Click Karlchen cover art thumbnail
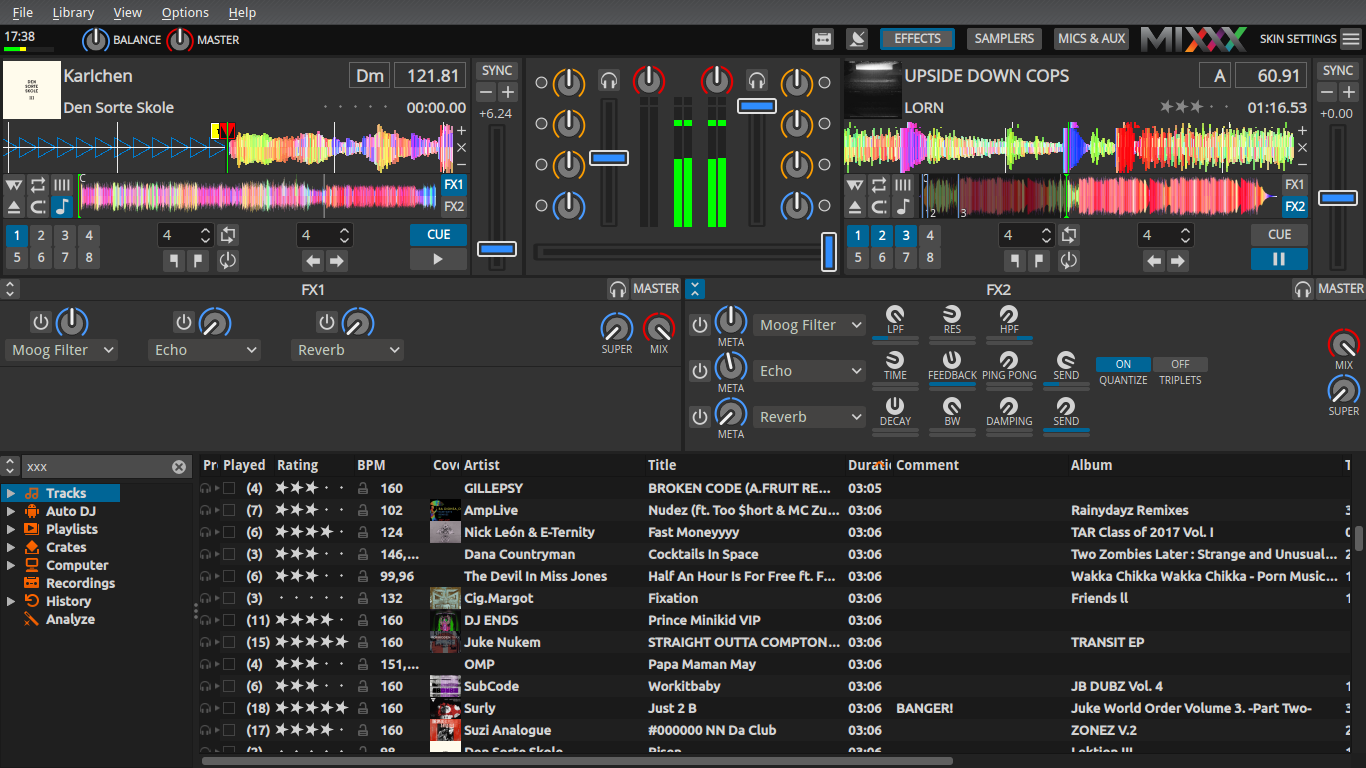Screen dimensions: 1366x768 tap(32, 90)
